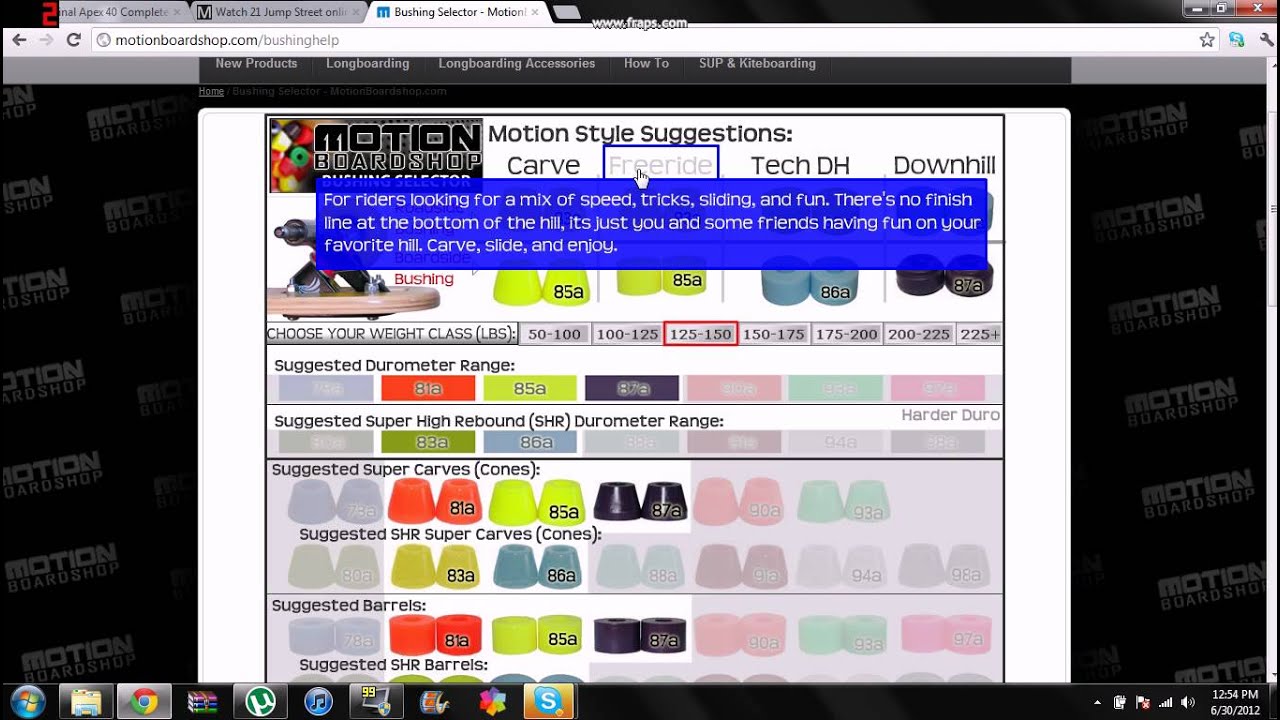
Task: Click the 86a blue bushing under Tech DH
Action: point(809,282)
